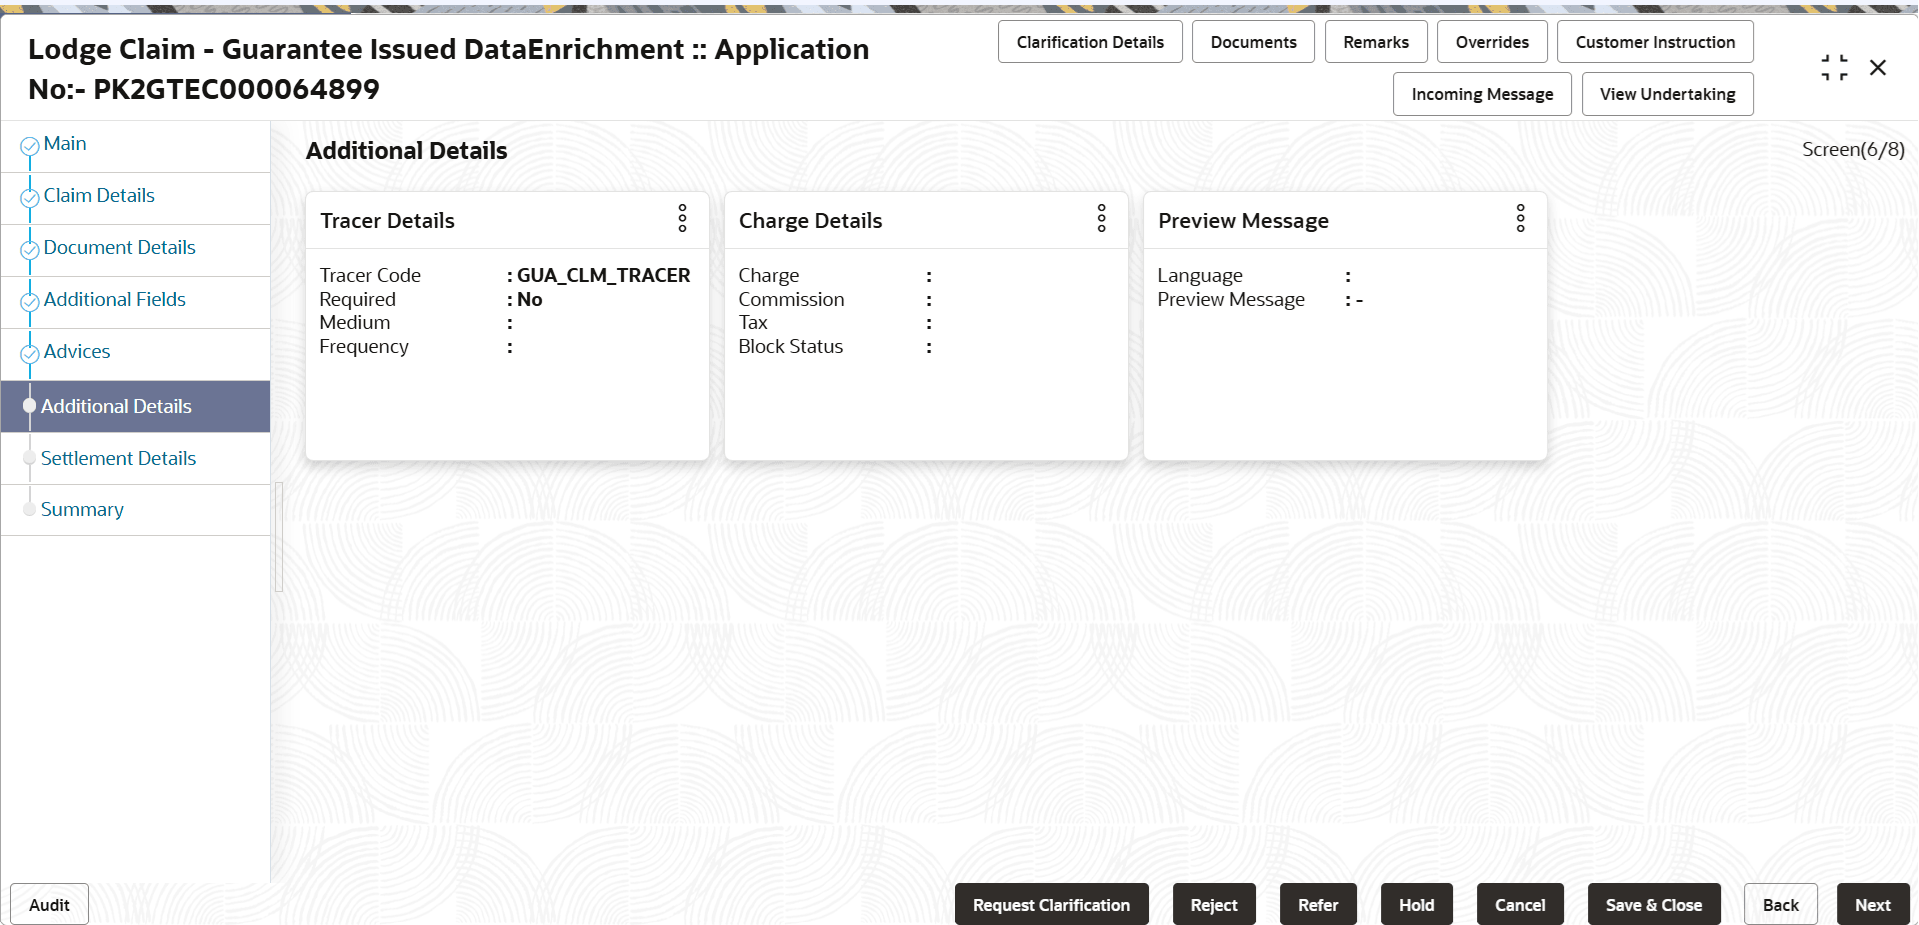Go to the Main step

[65, 144]
